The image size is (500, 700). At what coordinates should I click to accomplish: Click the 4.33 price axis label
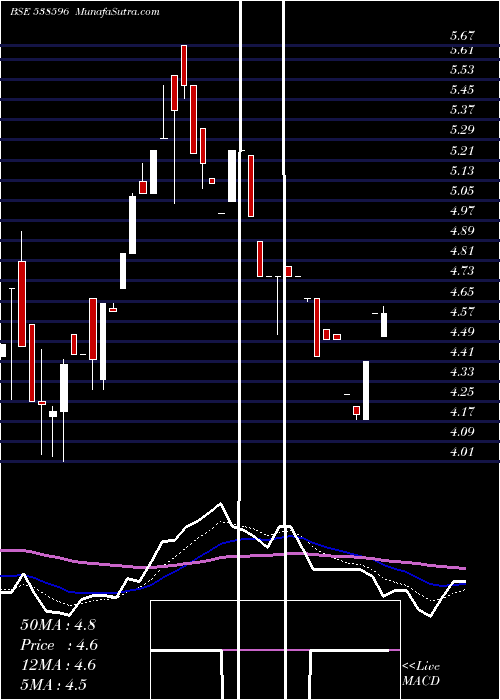click(462, 372)
